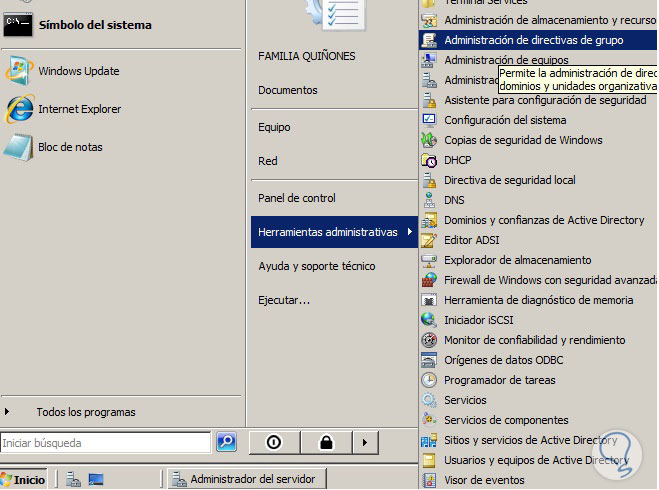The height and width of the screenshot is (490, 659).
Task: Click the Administración de almacenamiento y recursos icon
Action: 429,20
